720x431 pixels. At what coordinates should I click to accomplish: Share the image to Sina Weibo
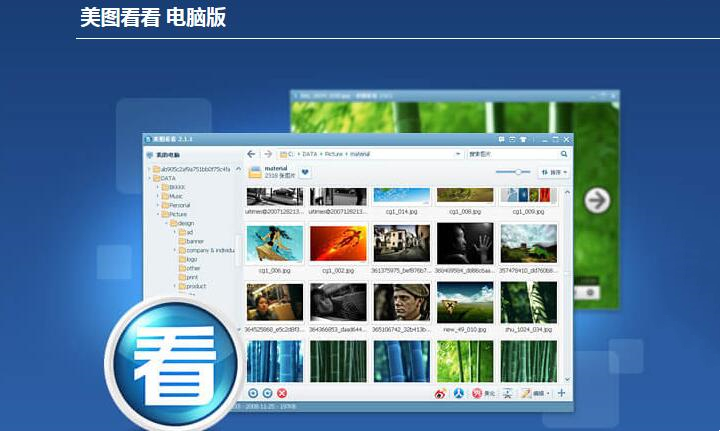point(439,393)
